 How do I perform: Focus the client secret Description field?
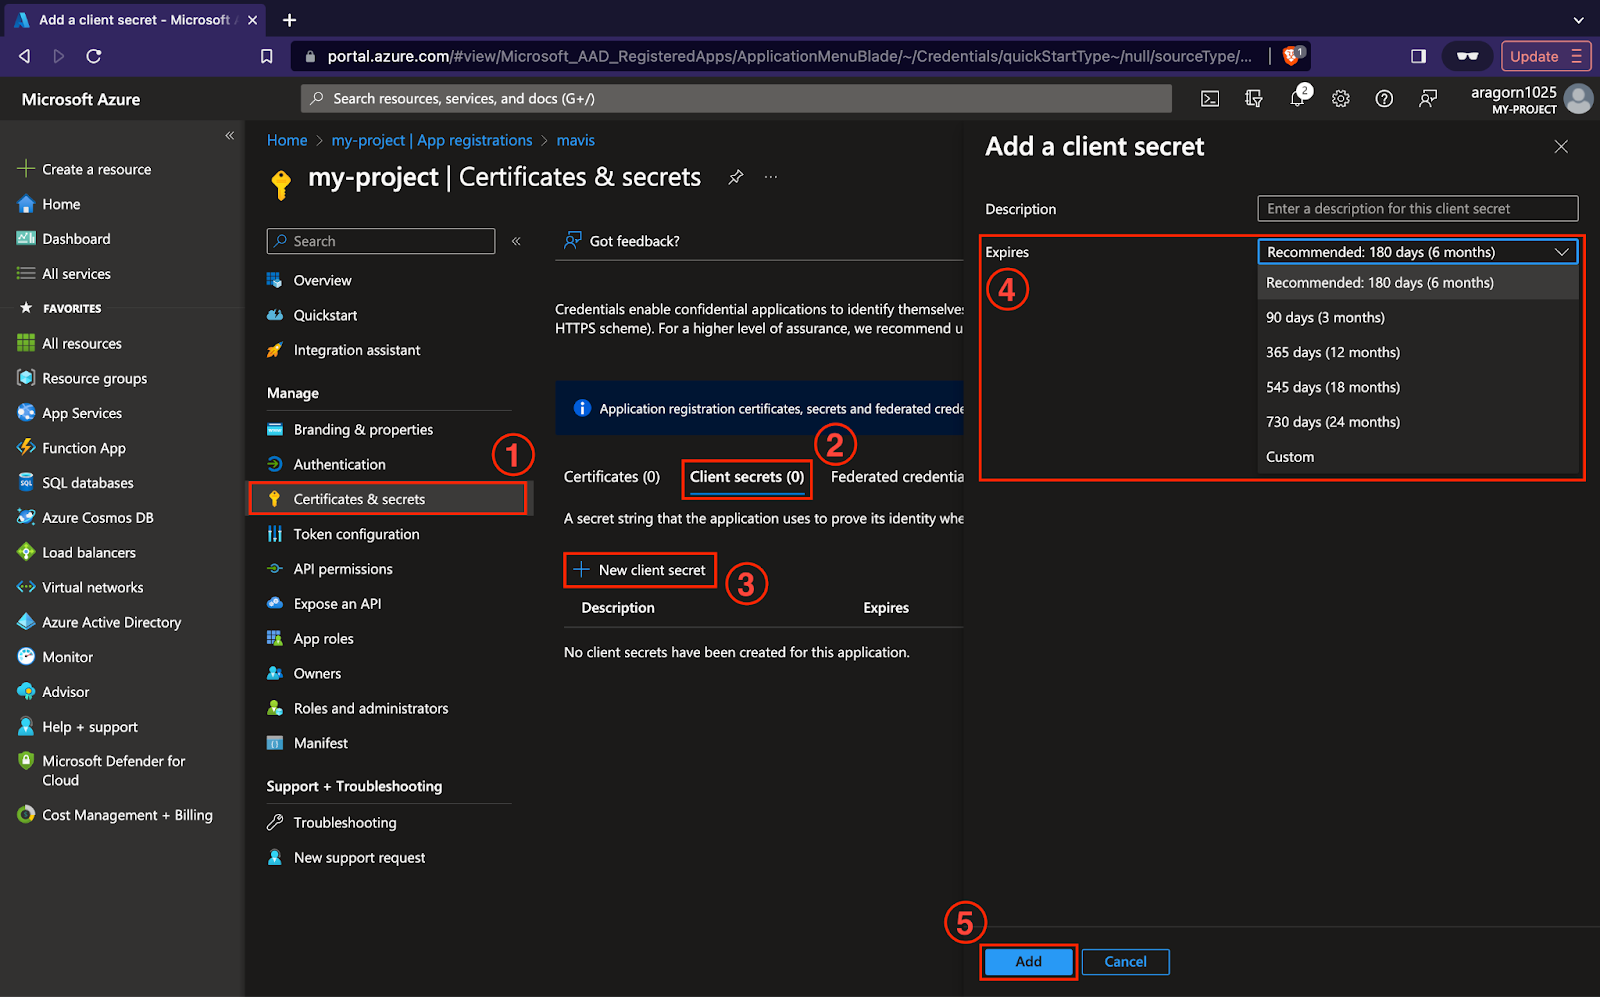1417,209
